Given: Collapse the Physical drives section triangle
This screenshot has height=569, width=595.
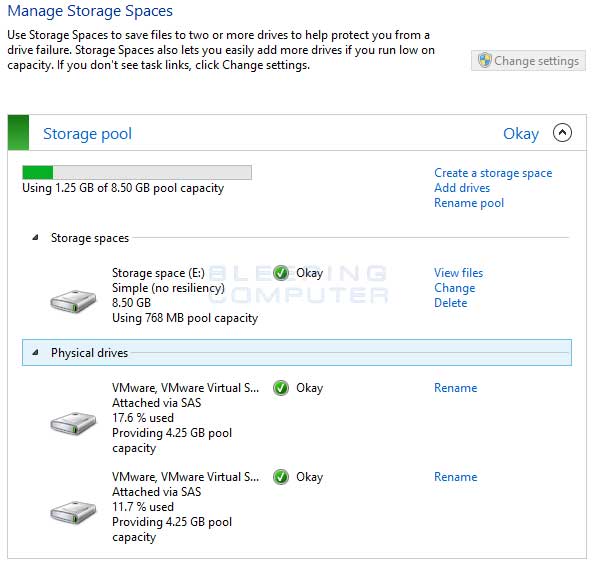Looking at the screenshot, I should tap(35, 353).
